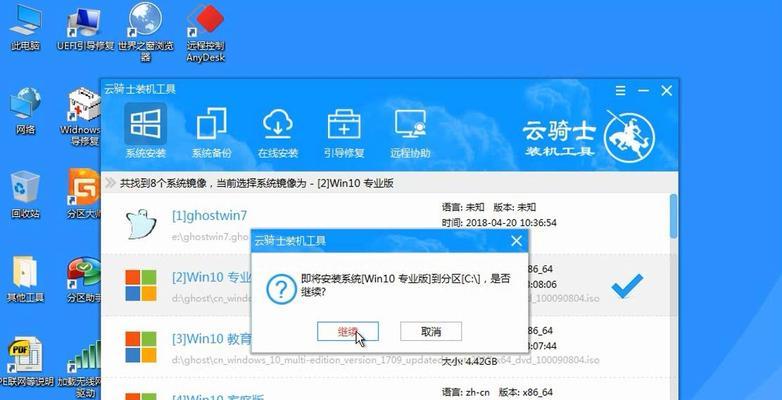
Task: Launch 远程控制 AnyDesk shortcut
Action: tap(205, 32)
